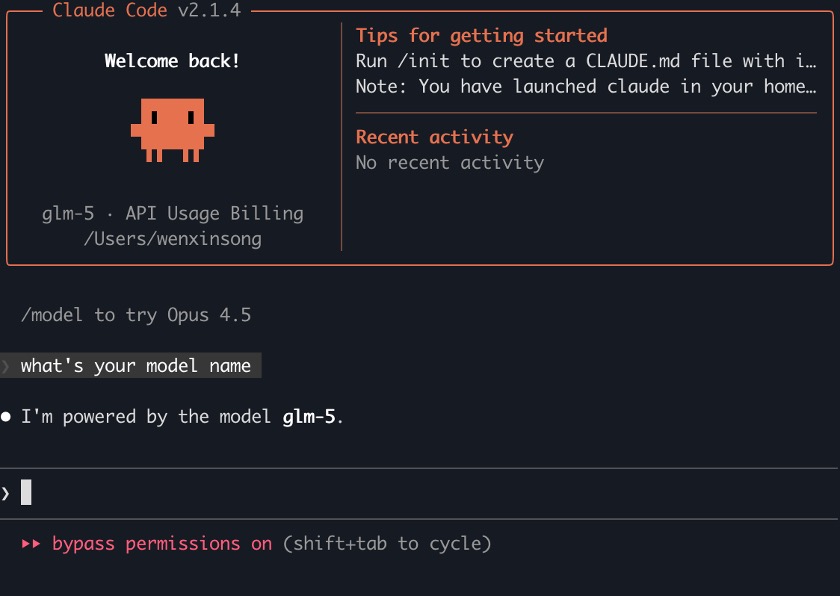840x596 pixels.
Task: Click the Run /init tip line
Action: [x=586, y=61]
